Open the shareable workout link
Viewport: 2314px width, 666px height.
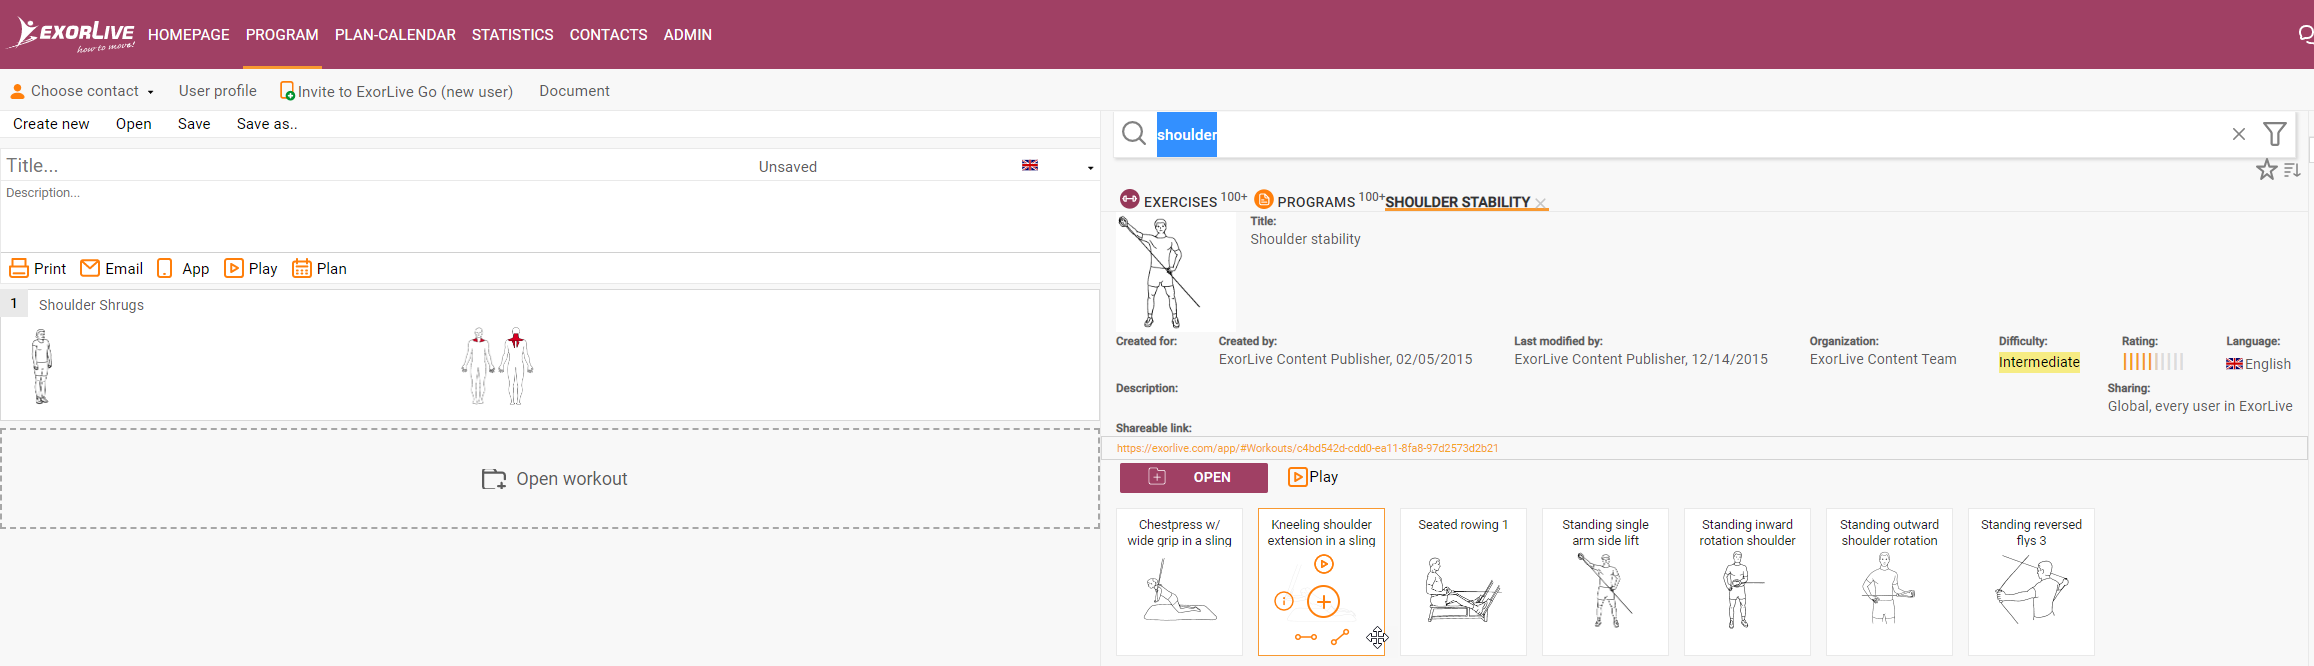(x=1307, y=448)
